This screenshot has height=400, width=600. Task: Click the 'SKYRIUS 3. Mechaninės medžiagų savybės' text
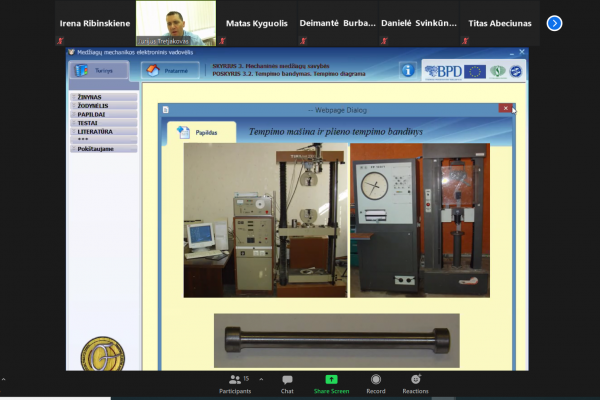click(271, 66)
